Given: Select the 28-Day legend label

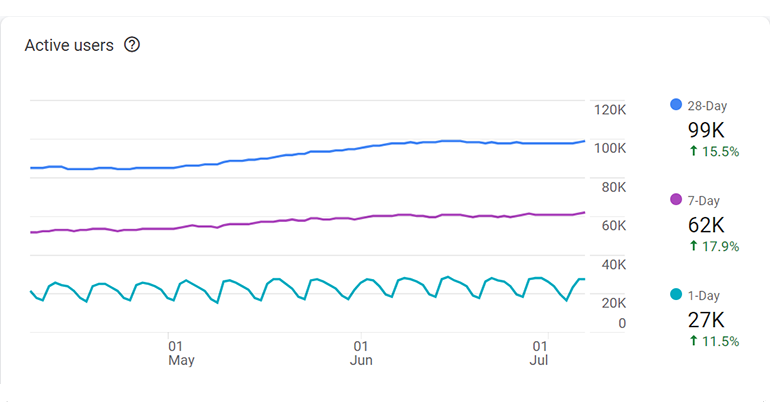Looking at the screenshot, I should click(707, 105).
